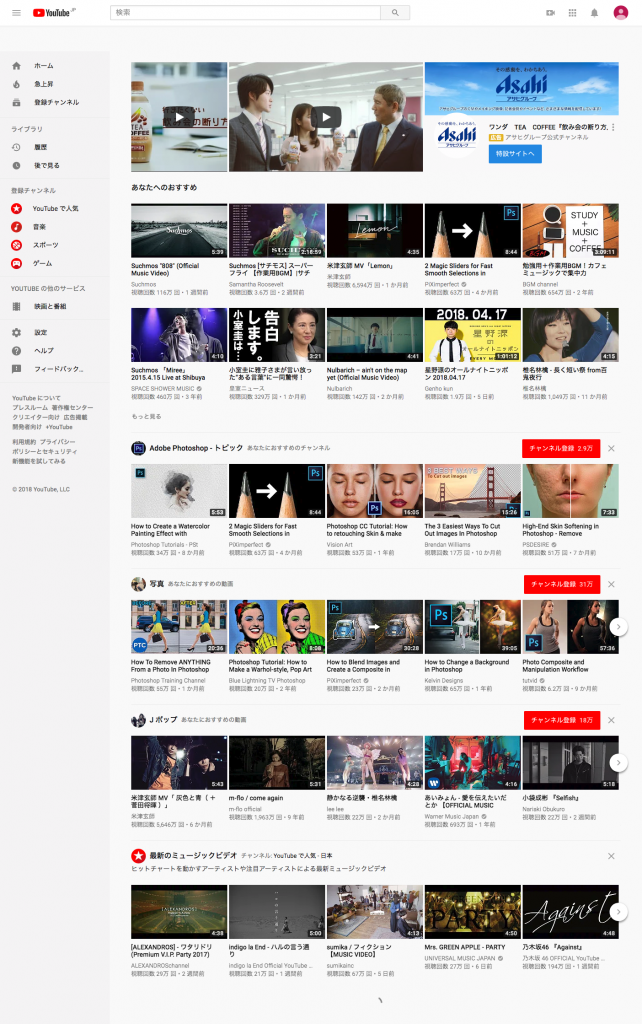
Task: Click in the 検索 search field
Action: tap(245, 13)
